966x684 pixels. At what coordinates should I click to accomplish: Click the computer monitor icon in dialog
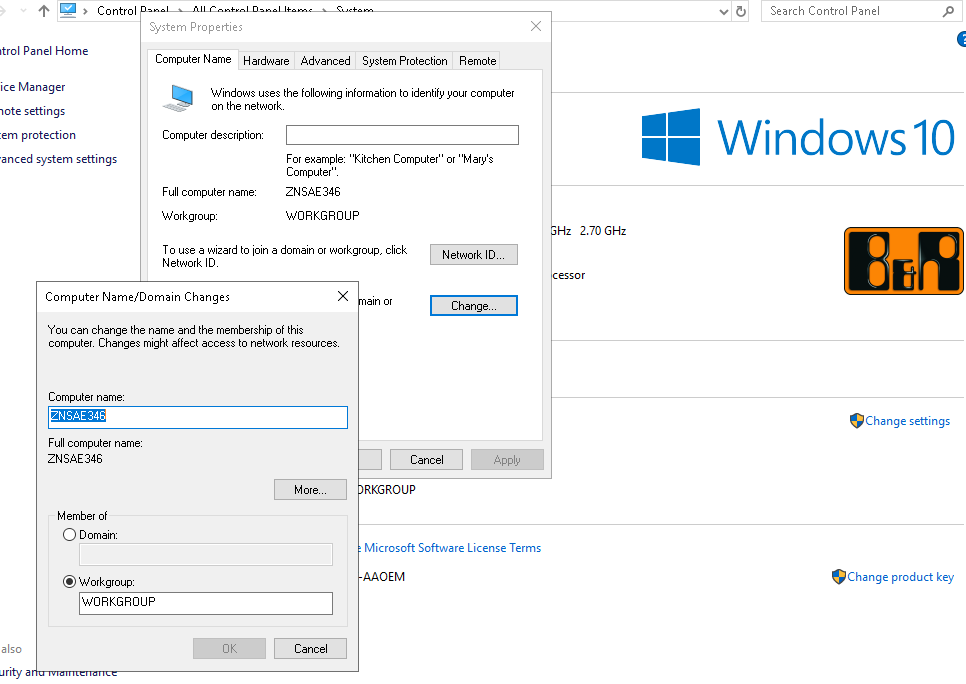pyautogui.click(x=179, y=99)
